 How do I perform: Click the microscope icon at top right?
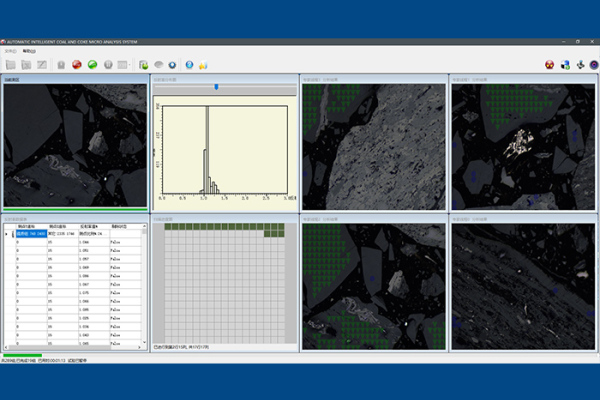coord(579,65)
